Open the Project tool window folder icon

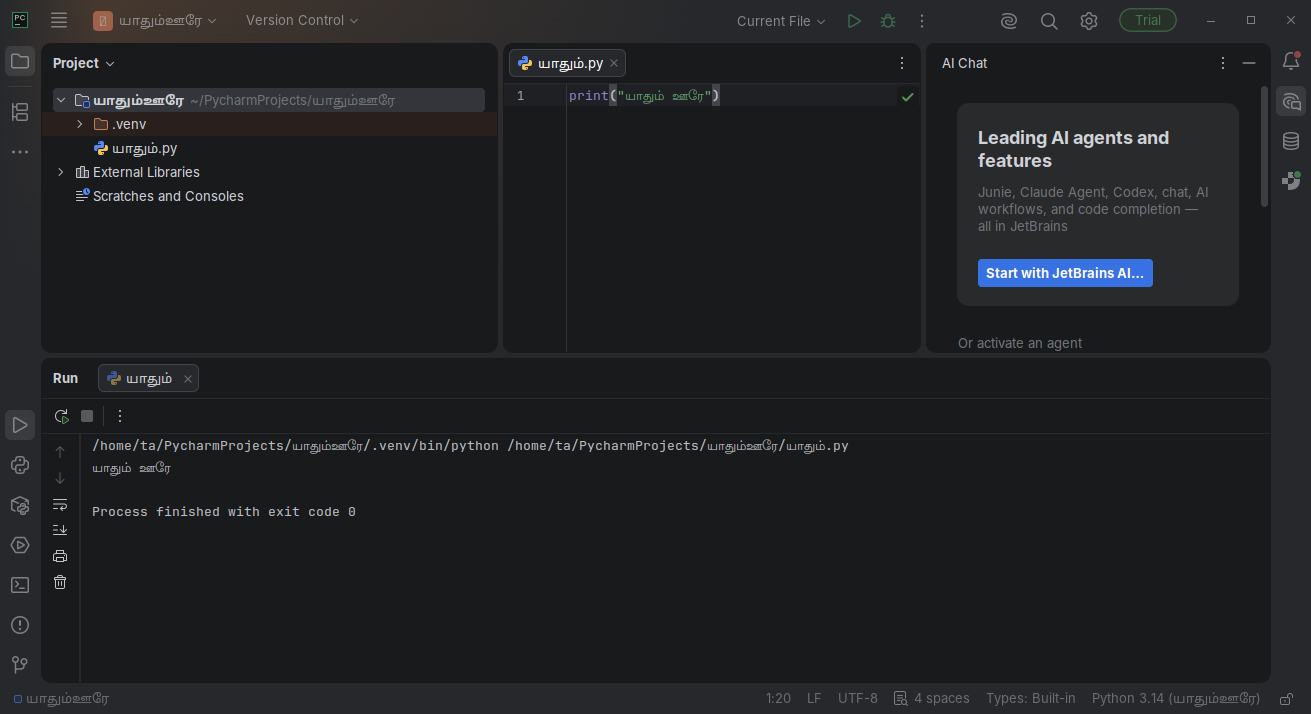click(20, 61)
